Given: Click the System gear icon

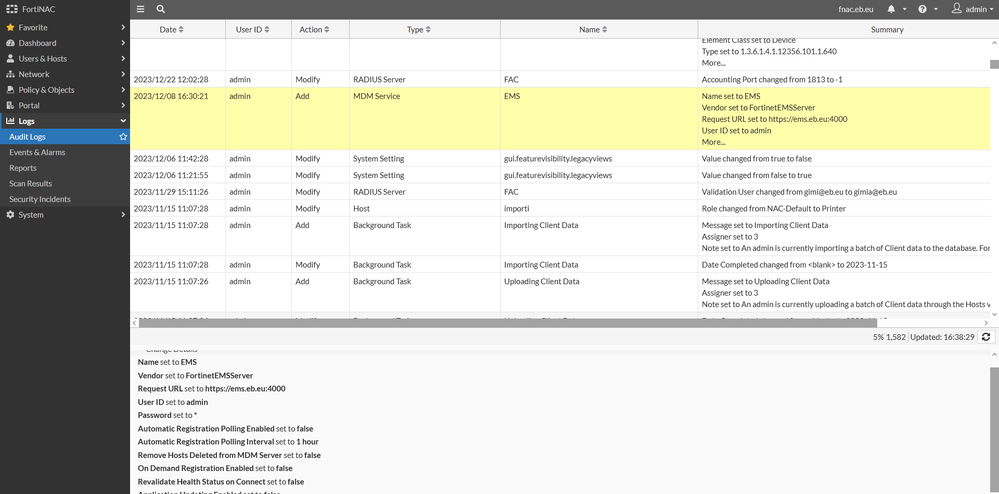Looking at the screenshot, I should coord(11,214).
